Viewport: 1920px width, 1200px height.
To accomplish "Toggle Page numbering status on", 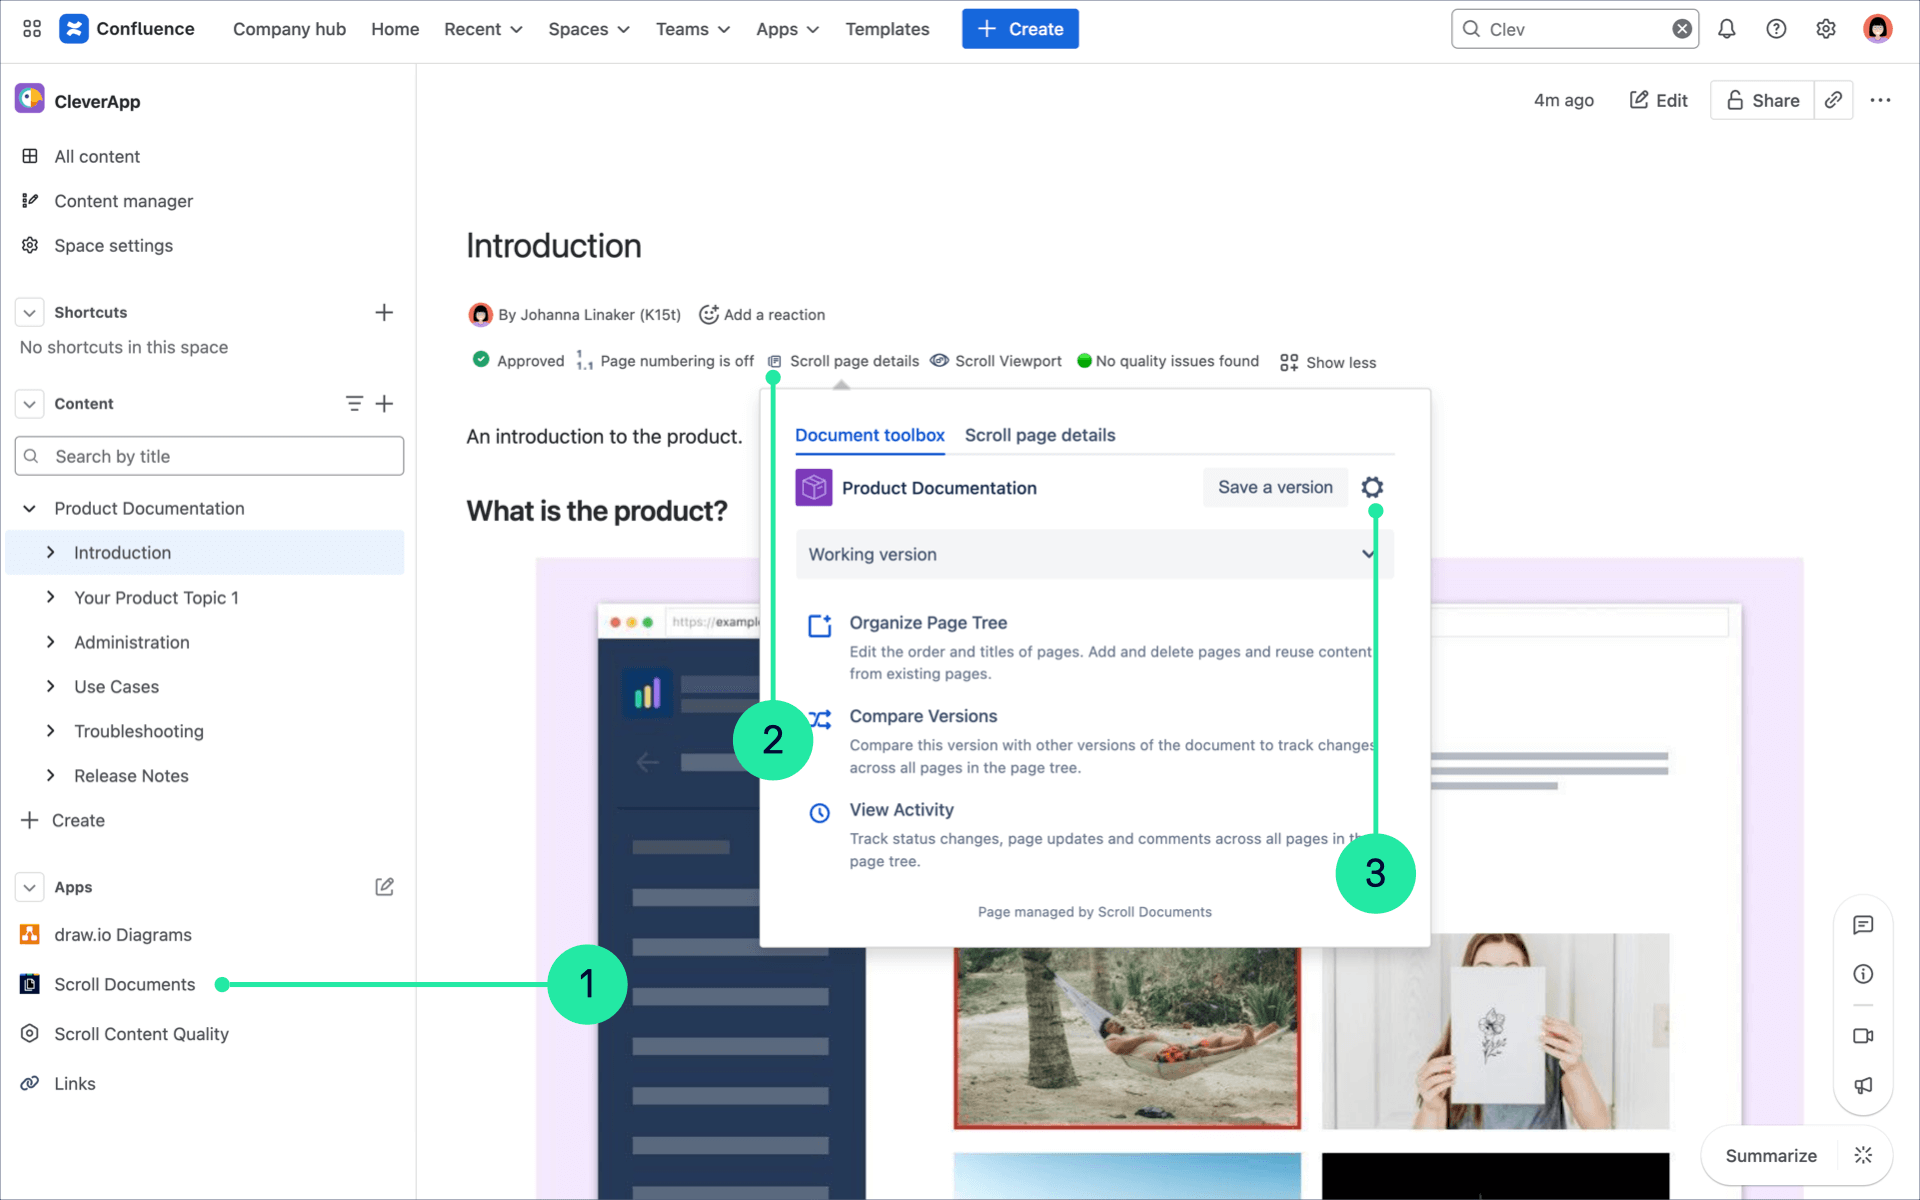I will [x=665, y=361].
